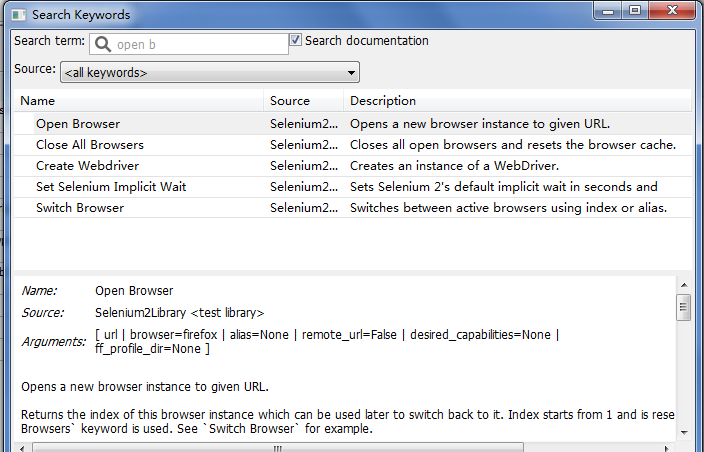Click the Search Keywords window icon

coord(19,15)
